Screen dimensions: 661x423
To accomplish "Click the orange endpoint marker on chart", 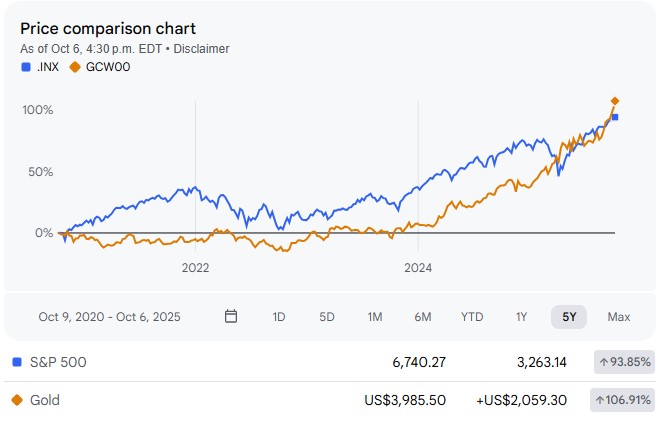I will click(x=615, y=101).
